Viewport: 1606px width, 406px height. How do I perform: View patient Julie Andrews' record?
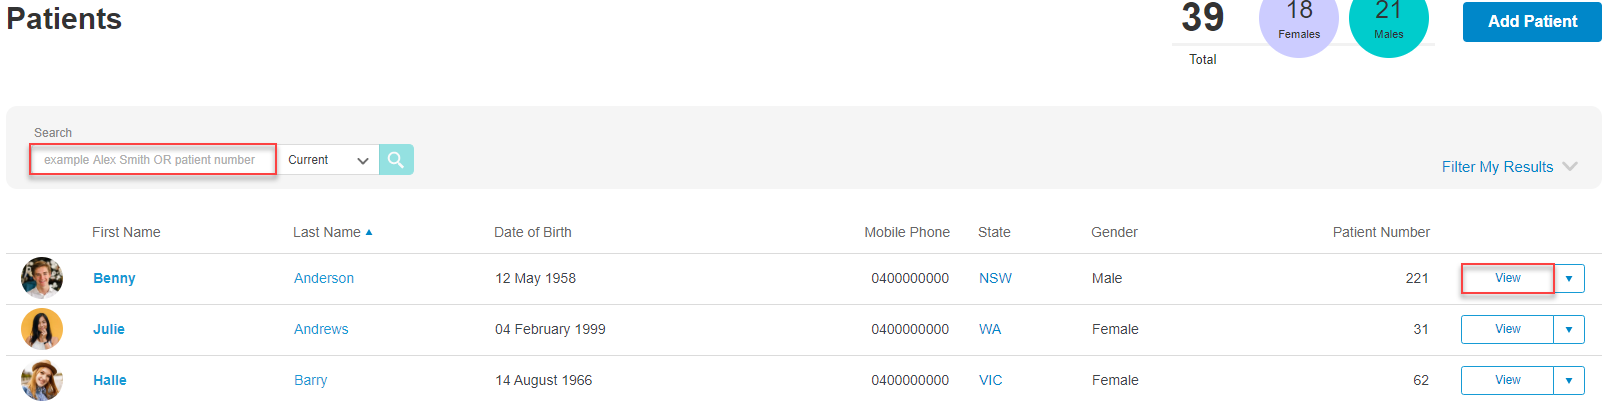click(1508, 329)
